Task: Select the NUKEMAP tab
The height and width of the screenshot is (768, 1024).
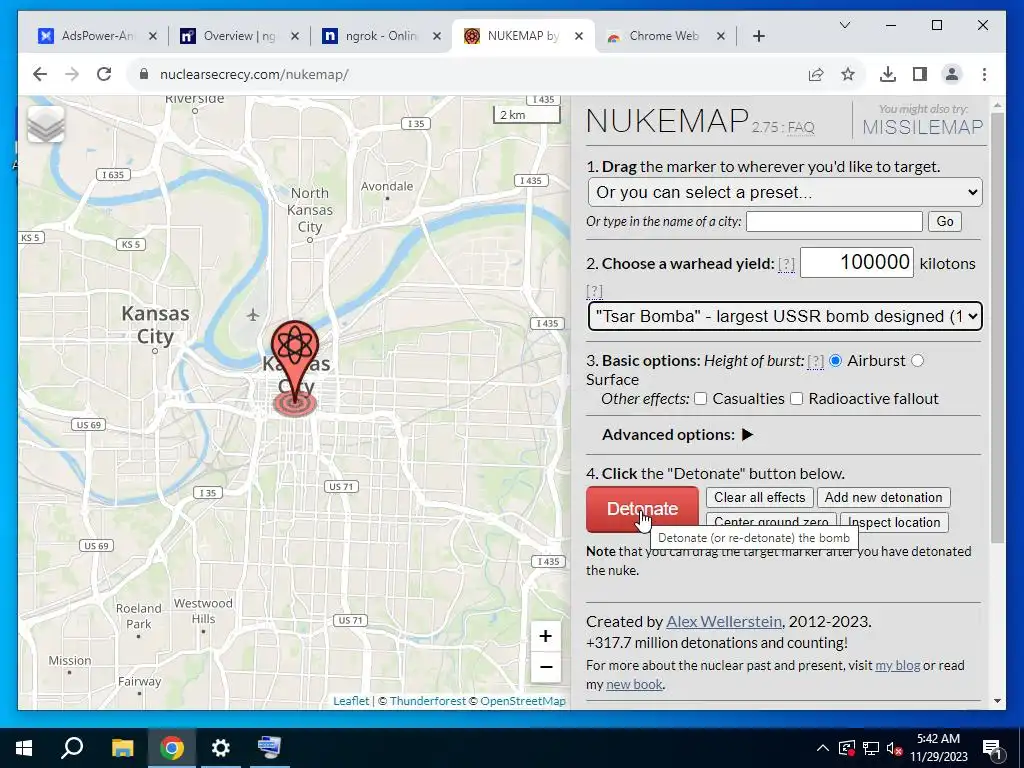Action: click(x=522, y=36)
